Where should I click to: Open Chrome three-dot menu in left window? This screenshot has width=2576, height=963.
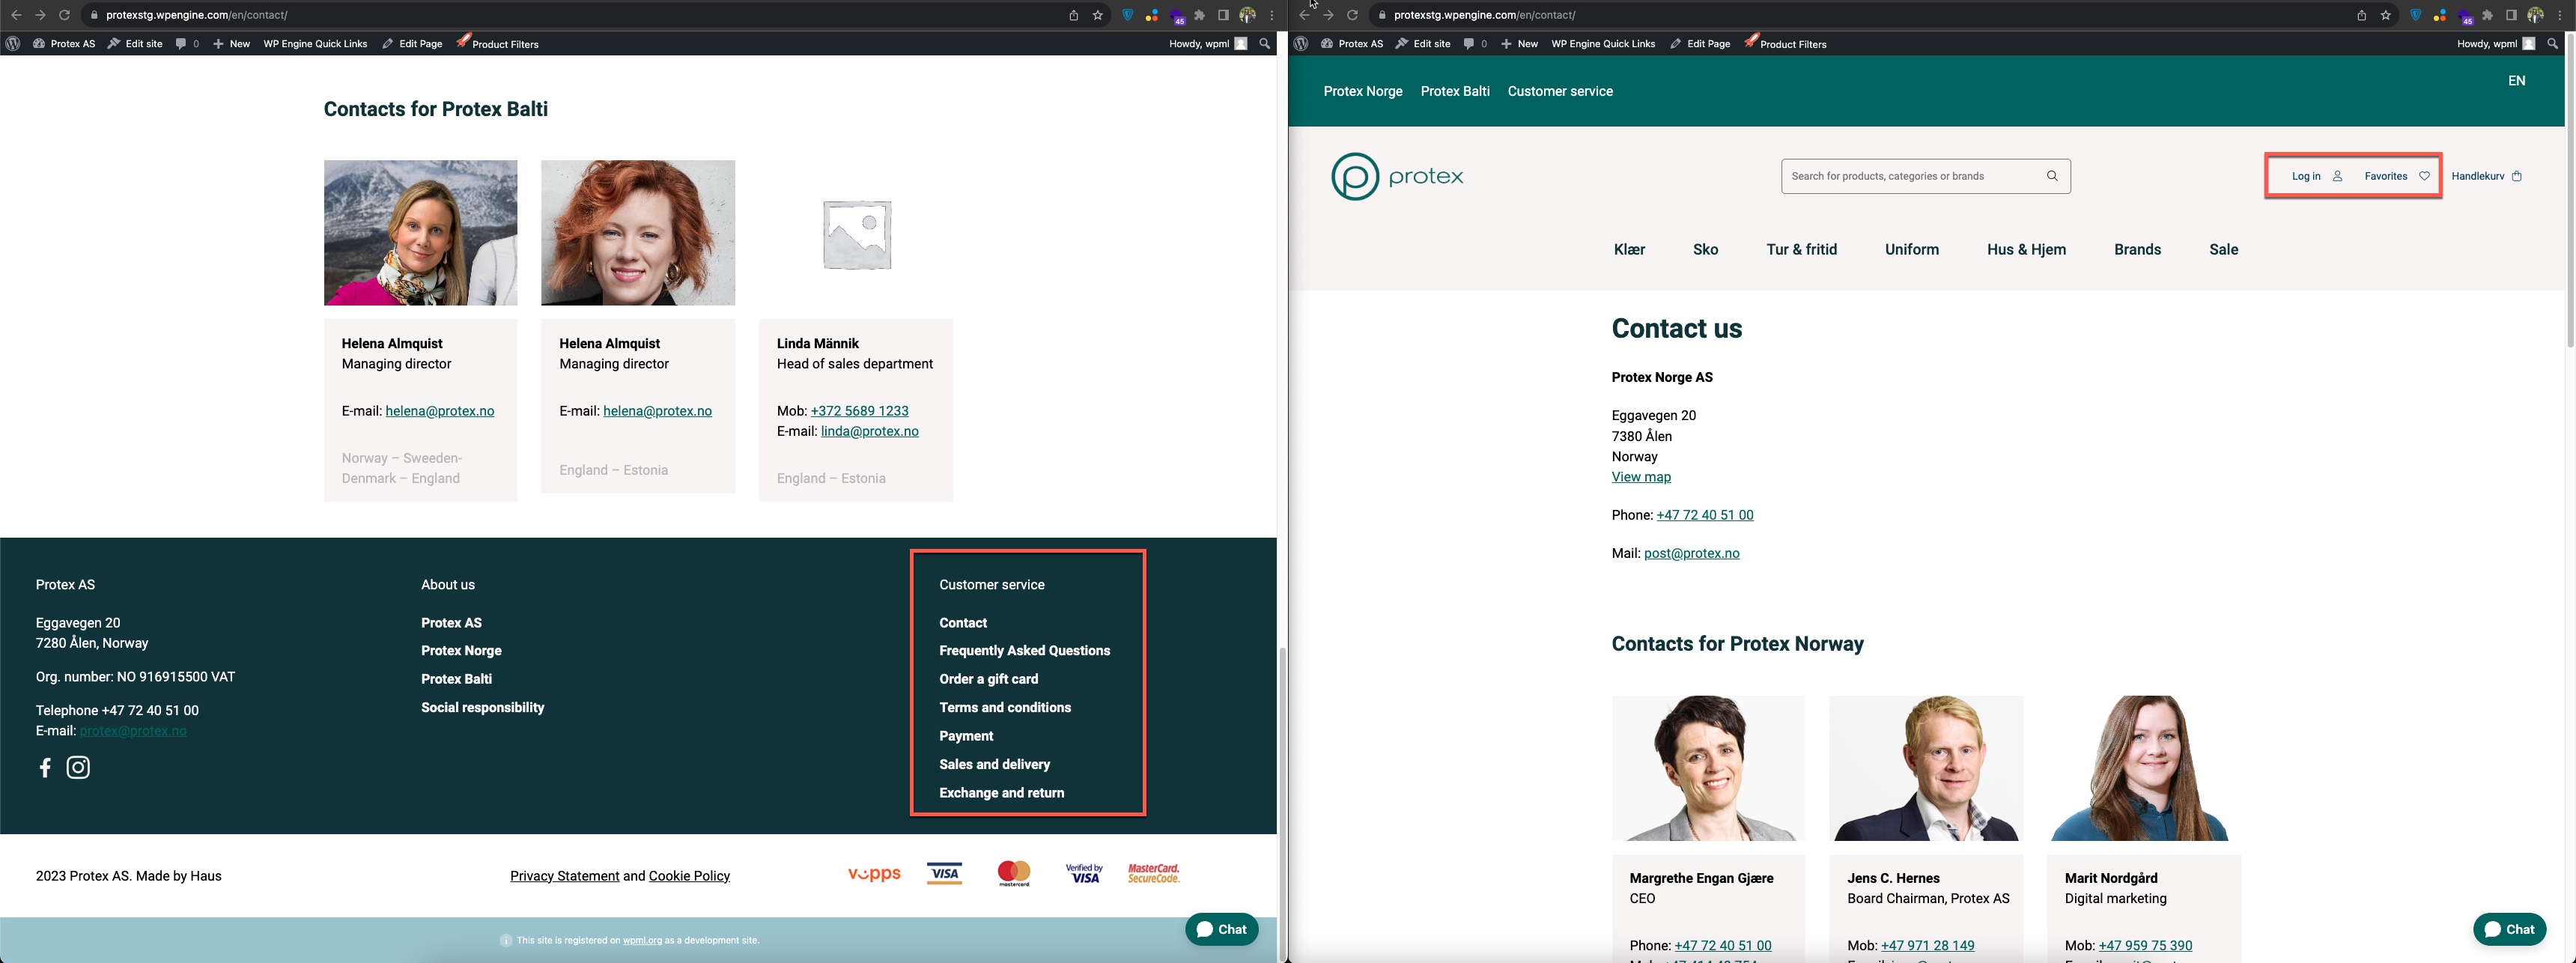click(1272, 15)
